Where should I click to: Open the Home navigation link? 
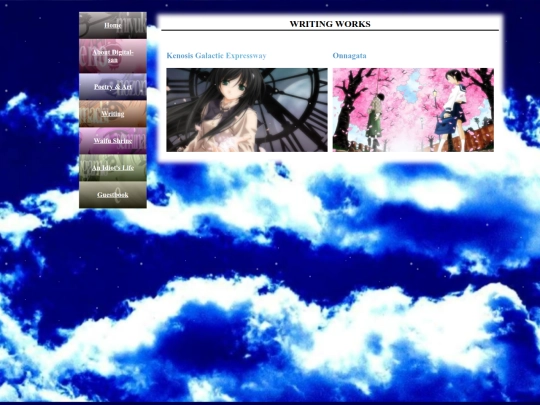pos(113,25)
